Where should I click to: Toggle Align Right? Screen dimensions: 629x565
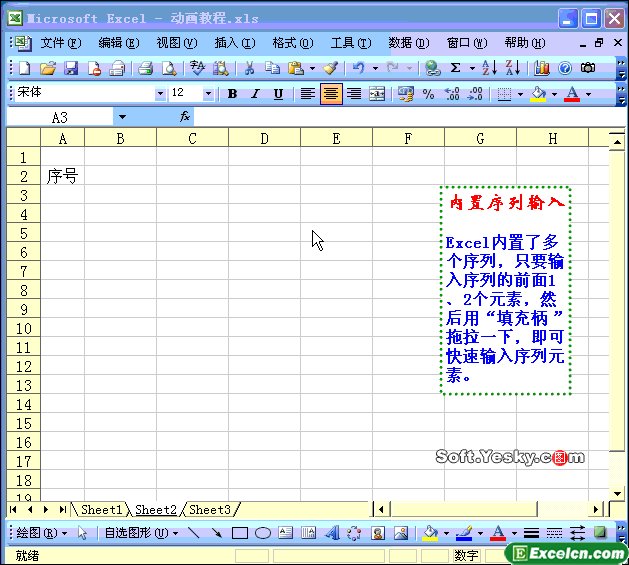coord(354,94)
